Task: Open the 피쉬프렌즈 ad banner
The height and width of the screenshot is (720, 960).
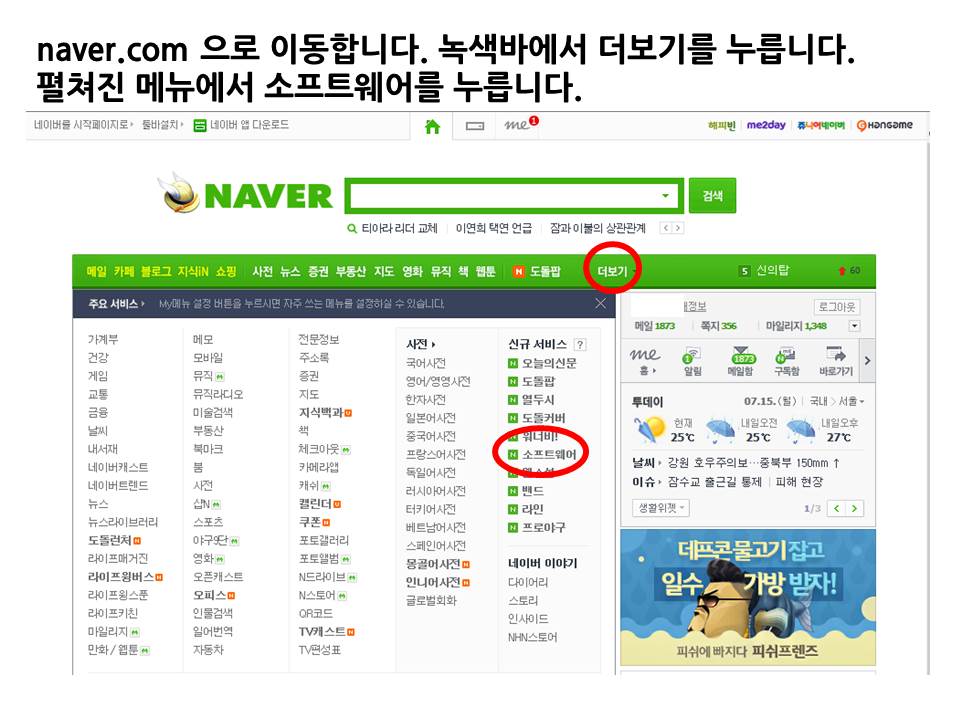Action: tap(748, 598)
